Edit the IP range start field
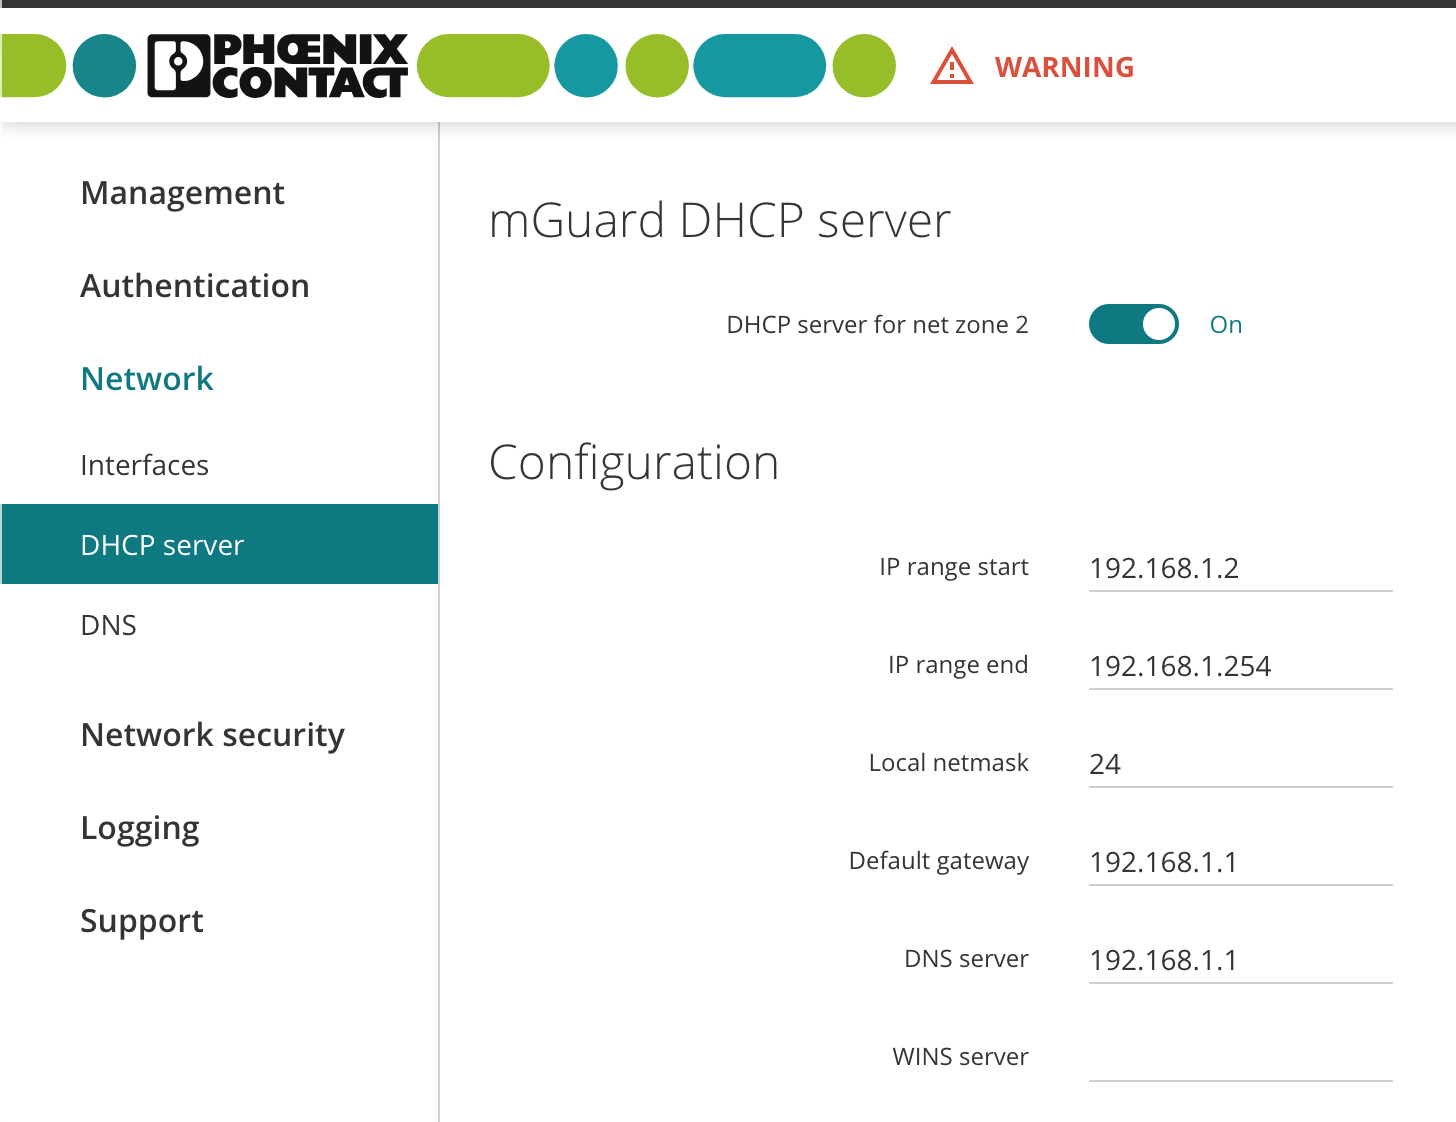The width and height of the screenshot is (1456, 1122). (x=1240, y=568)
